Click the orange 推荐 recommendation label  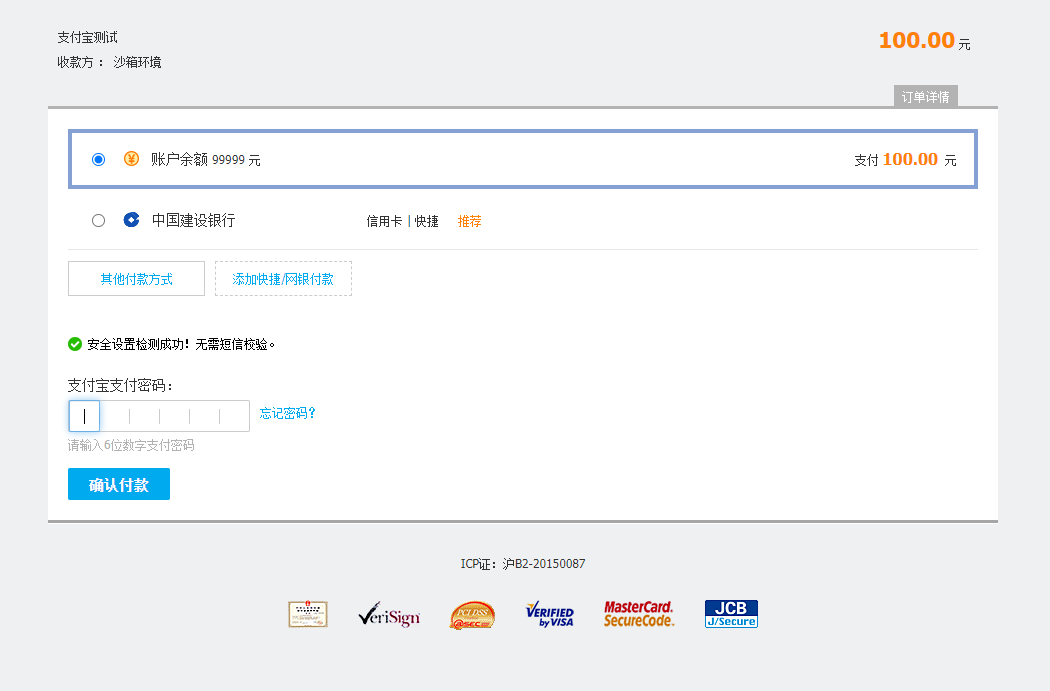469,221
